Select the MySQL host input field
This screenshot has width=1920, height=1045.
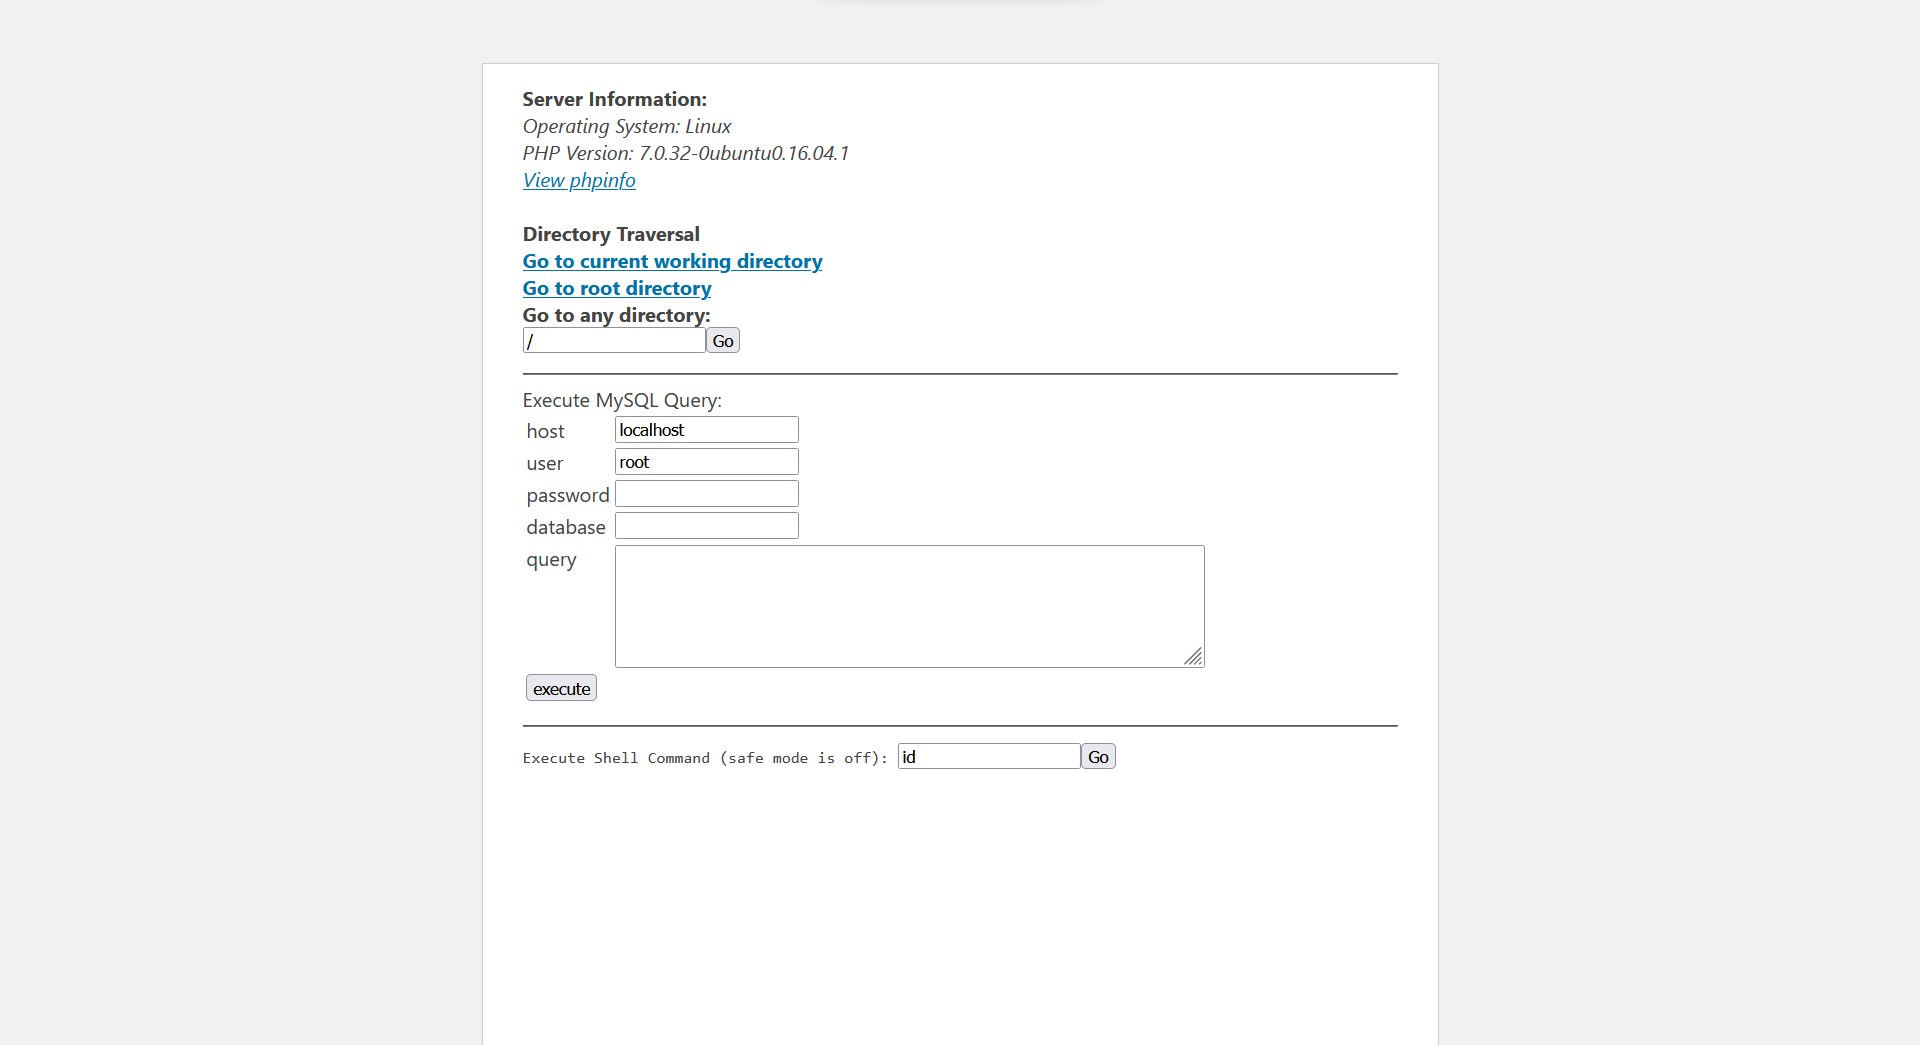pyautogui.click(x=706, y=430)
